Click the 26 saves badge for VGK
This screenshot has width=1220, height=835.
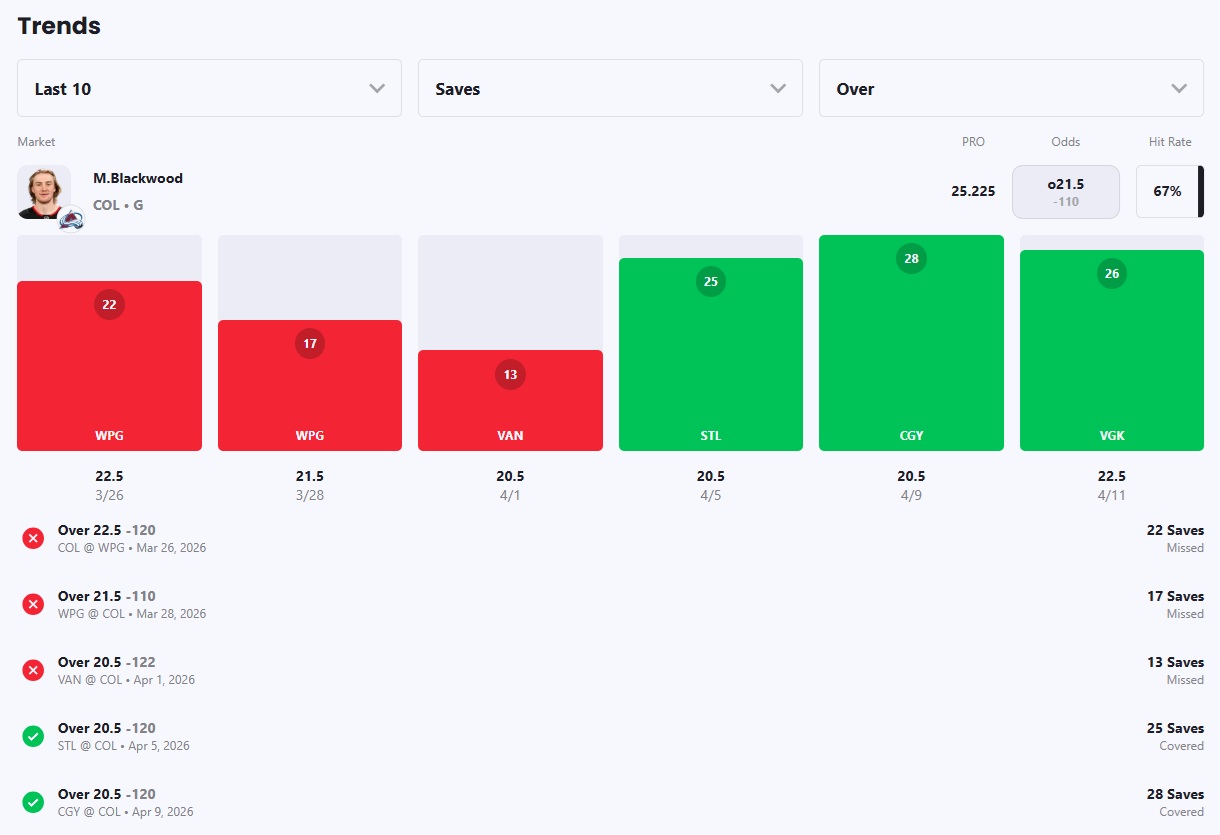(1111, 273)
